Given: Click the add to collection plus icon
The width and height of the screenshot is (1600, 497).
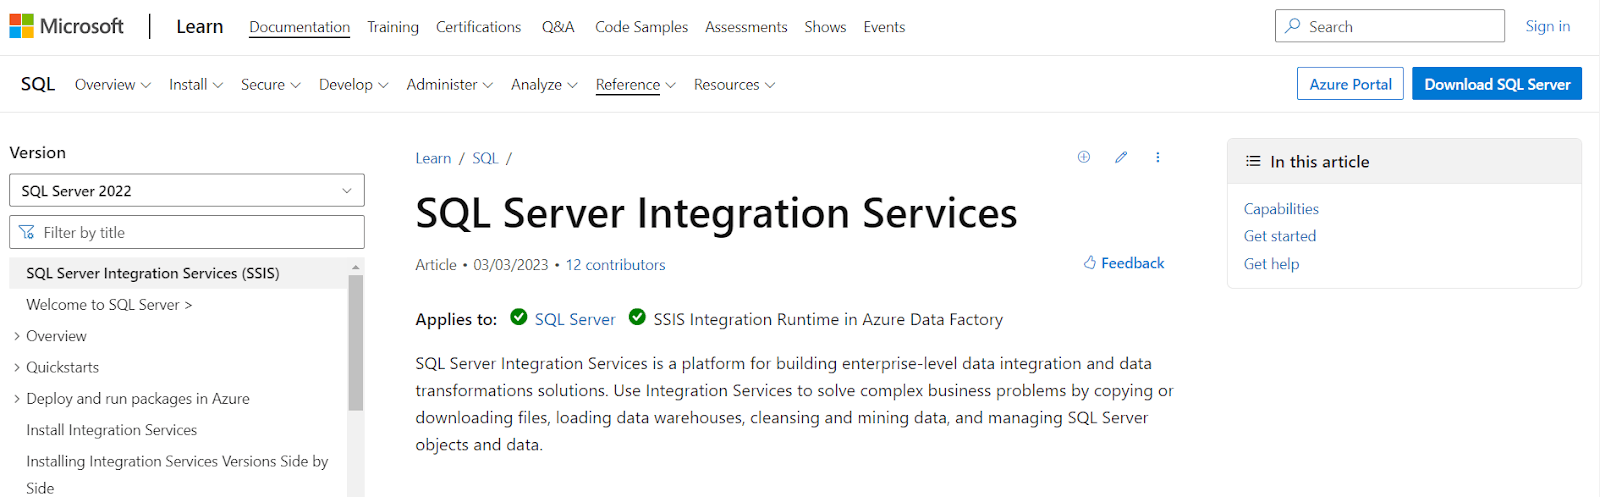Looking at the screenshot, I should coord(1084,157).
